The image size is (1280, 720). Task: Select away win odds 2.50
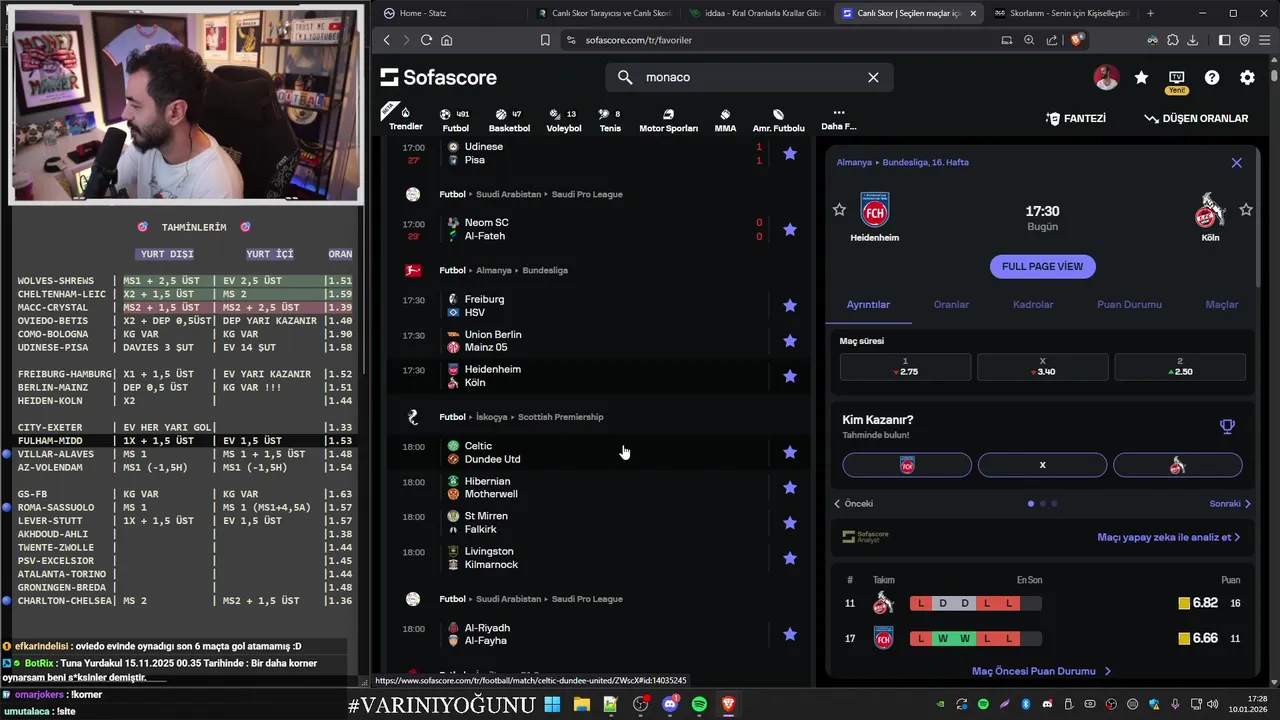point(1180,366)
